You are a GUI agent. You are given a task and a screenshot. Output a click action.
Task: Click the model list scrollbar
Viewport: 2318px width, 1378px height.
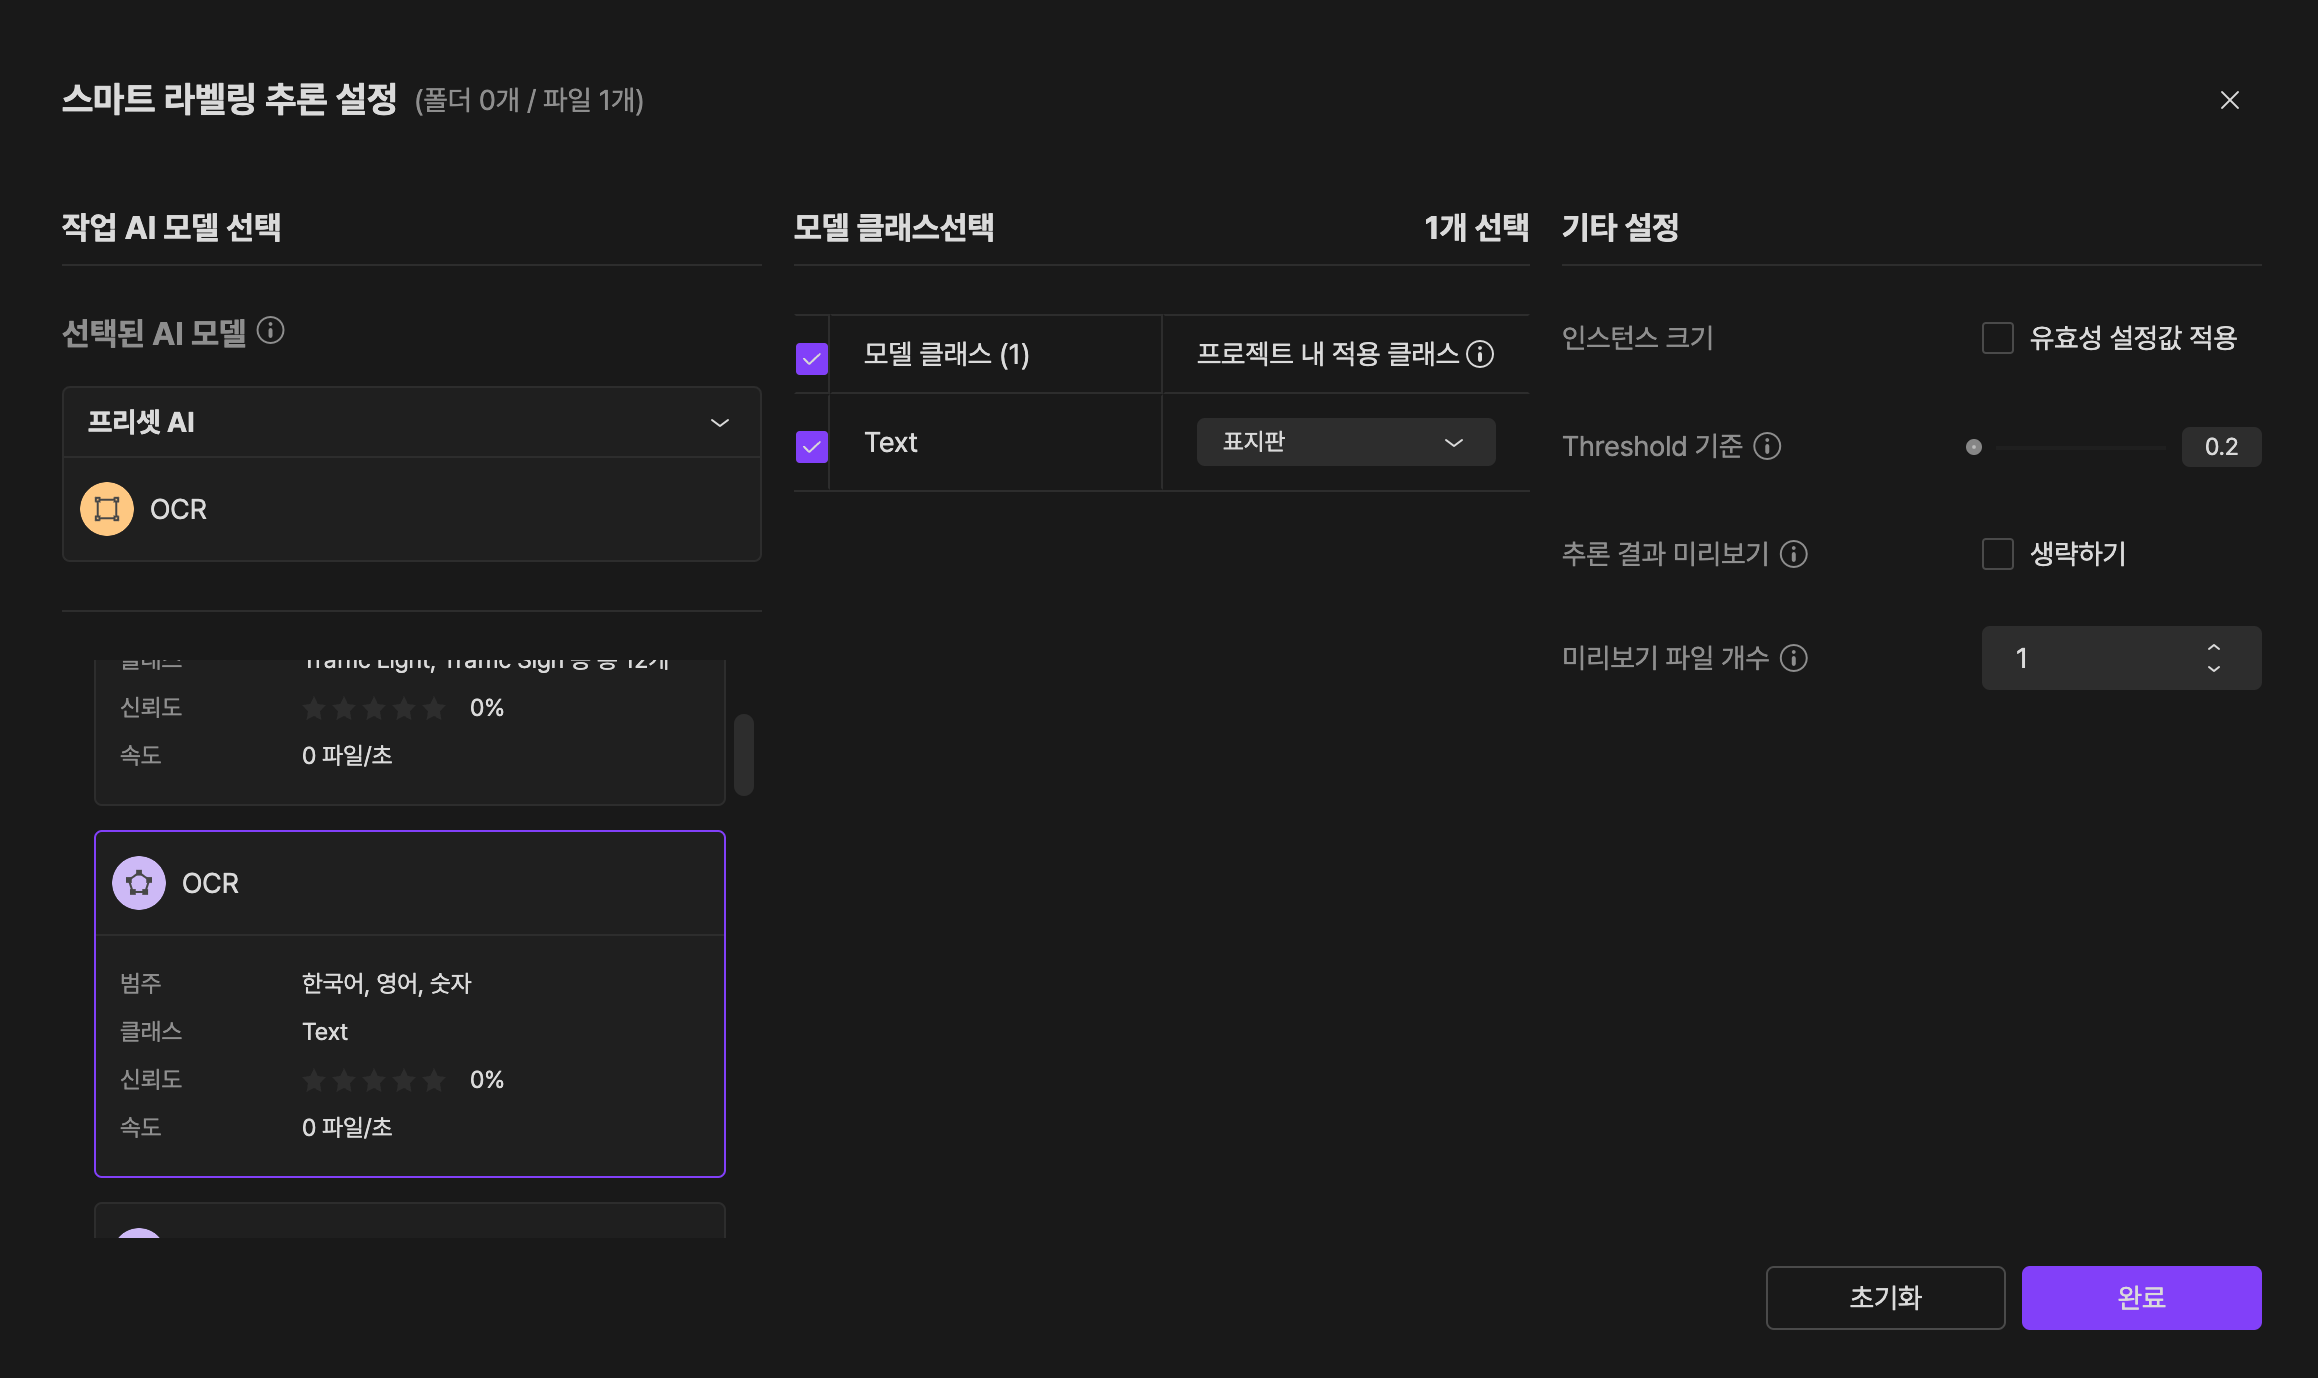point(744,755)
